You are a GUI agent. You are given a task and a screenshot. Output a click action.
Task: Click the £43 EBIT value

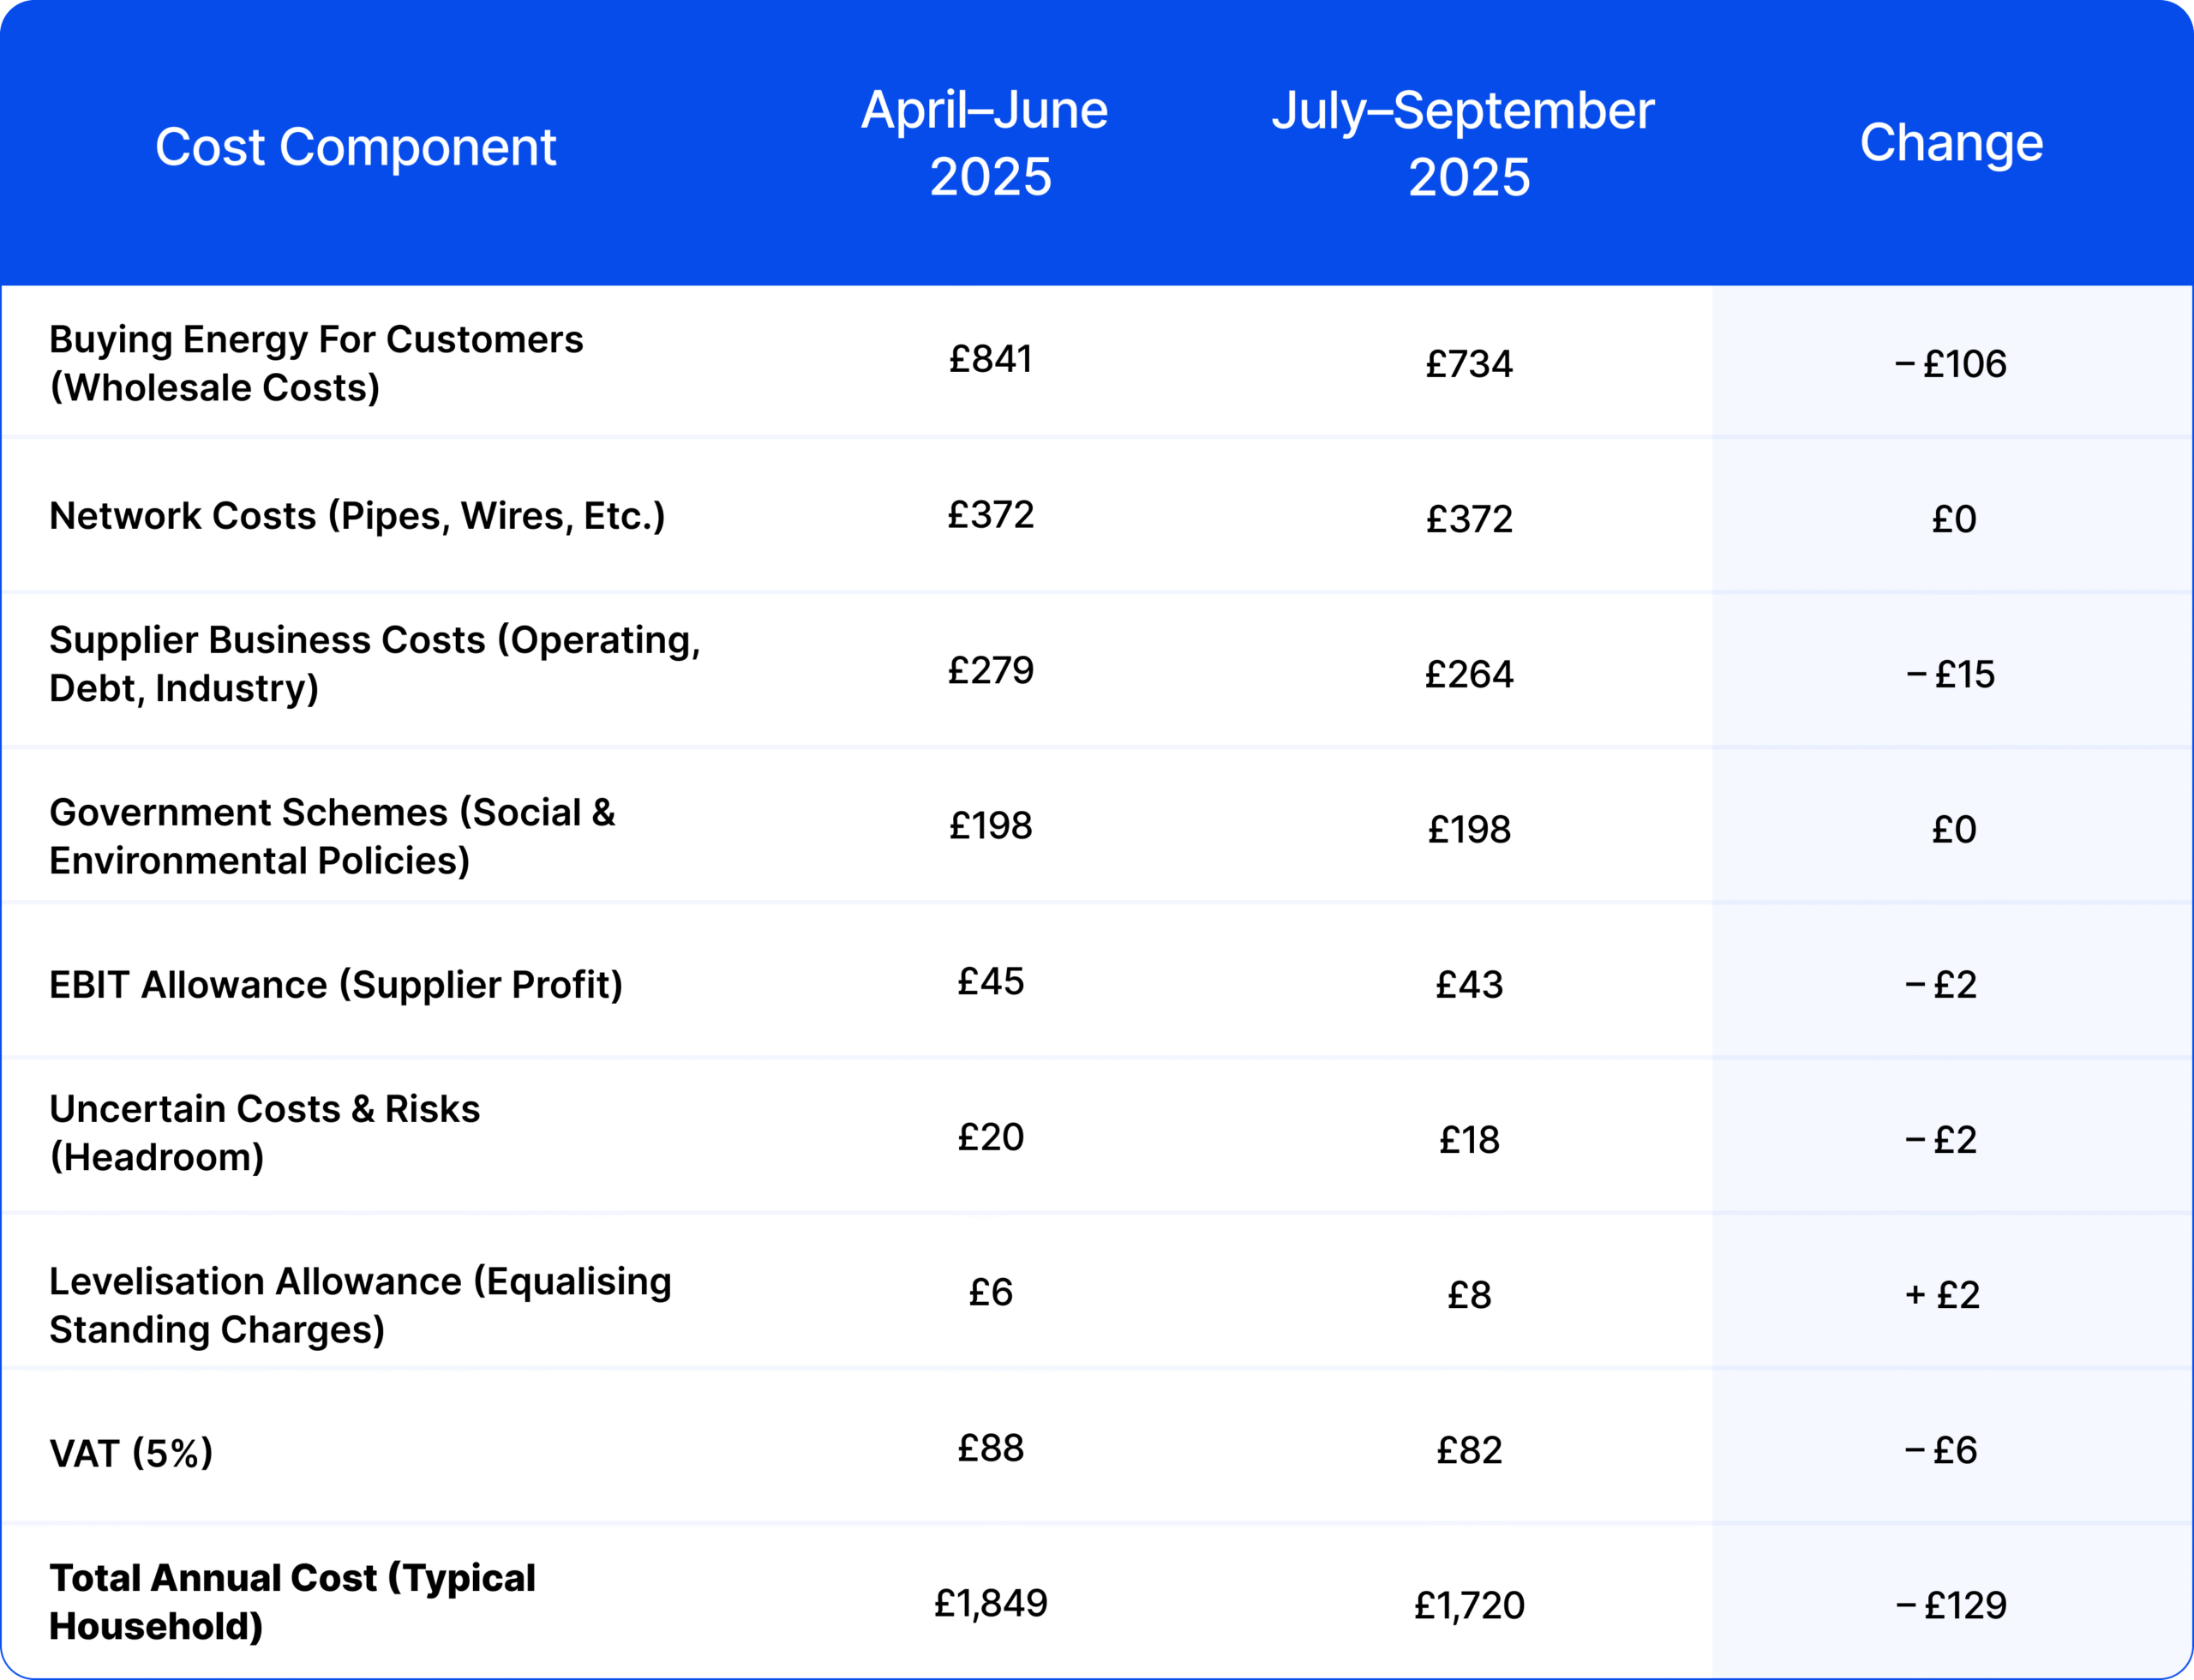(1469, 985)
